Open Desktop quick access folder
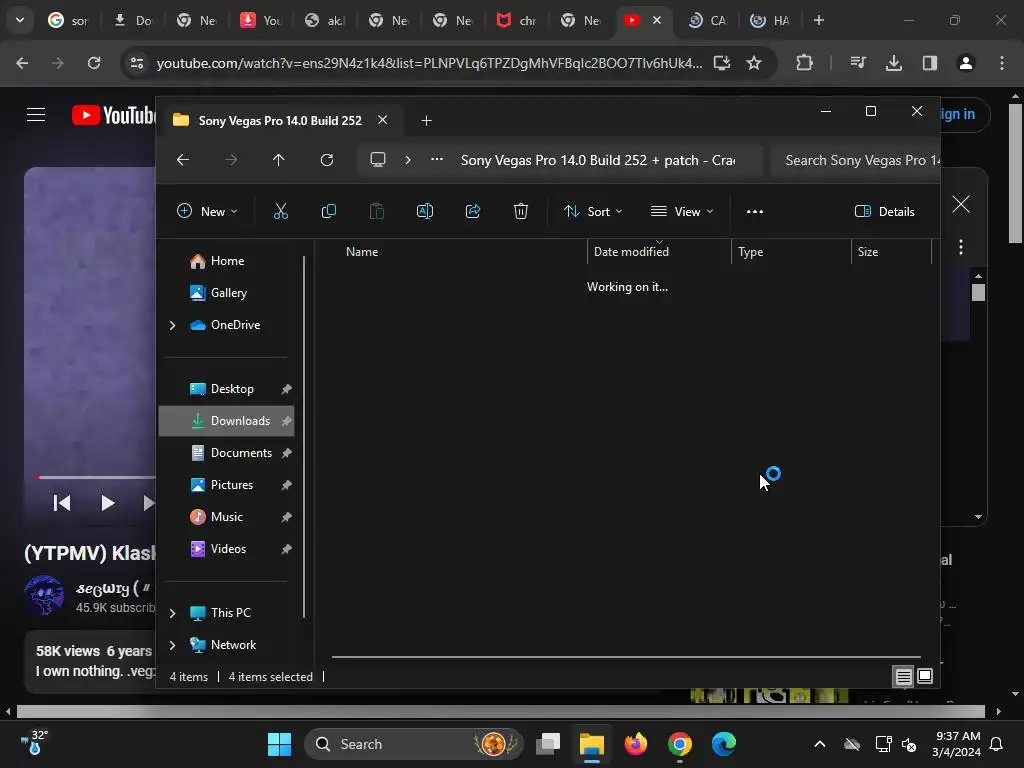This screenshot has width=1024, height=768. [227, 389]
